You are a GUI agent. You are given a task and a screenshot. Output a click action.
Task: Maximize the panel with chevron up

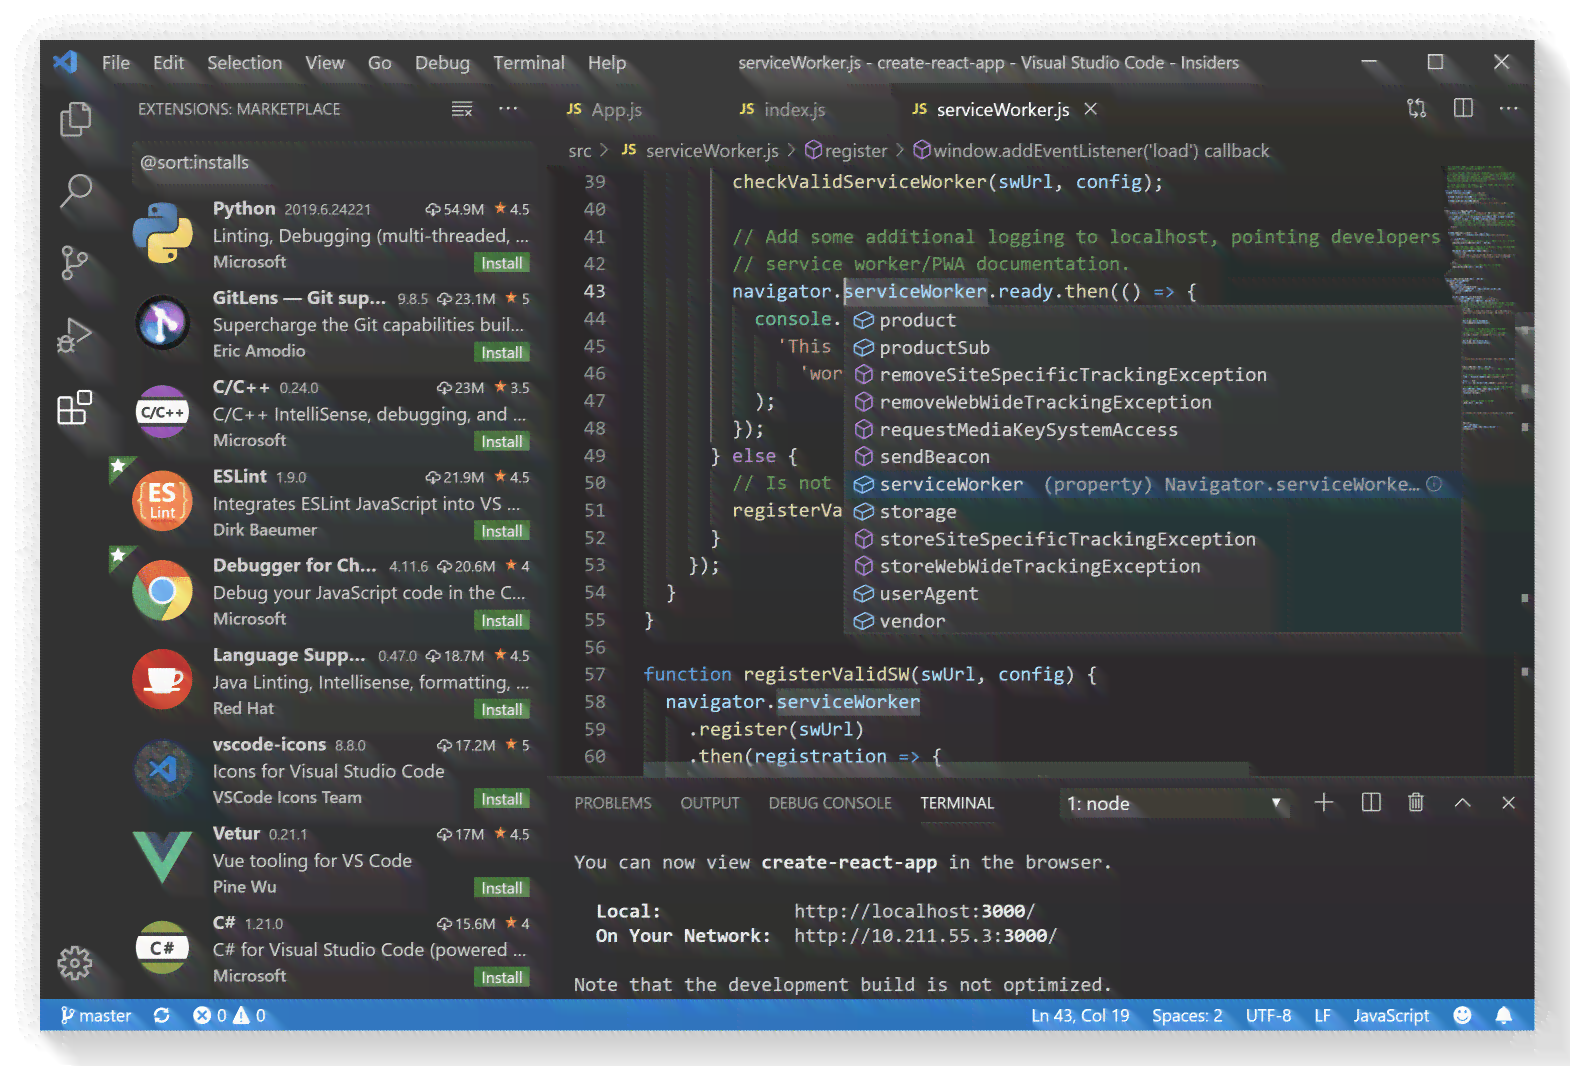1462,803
